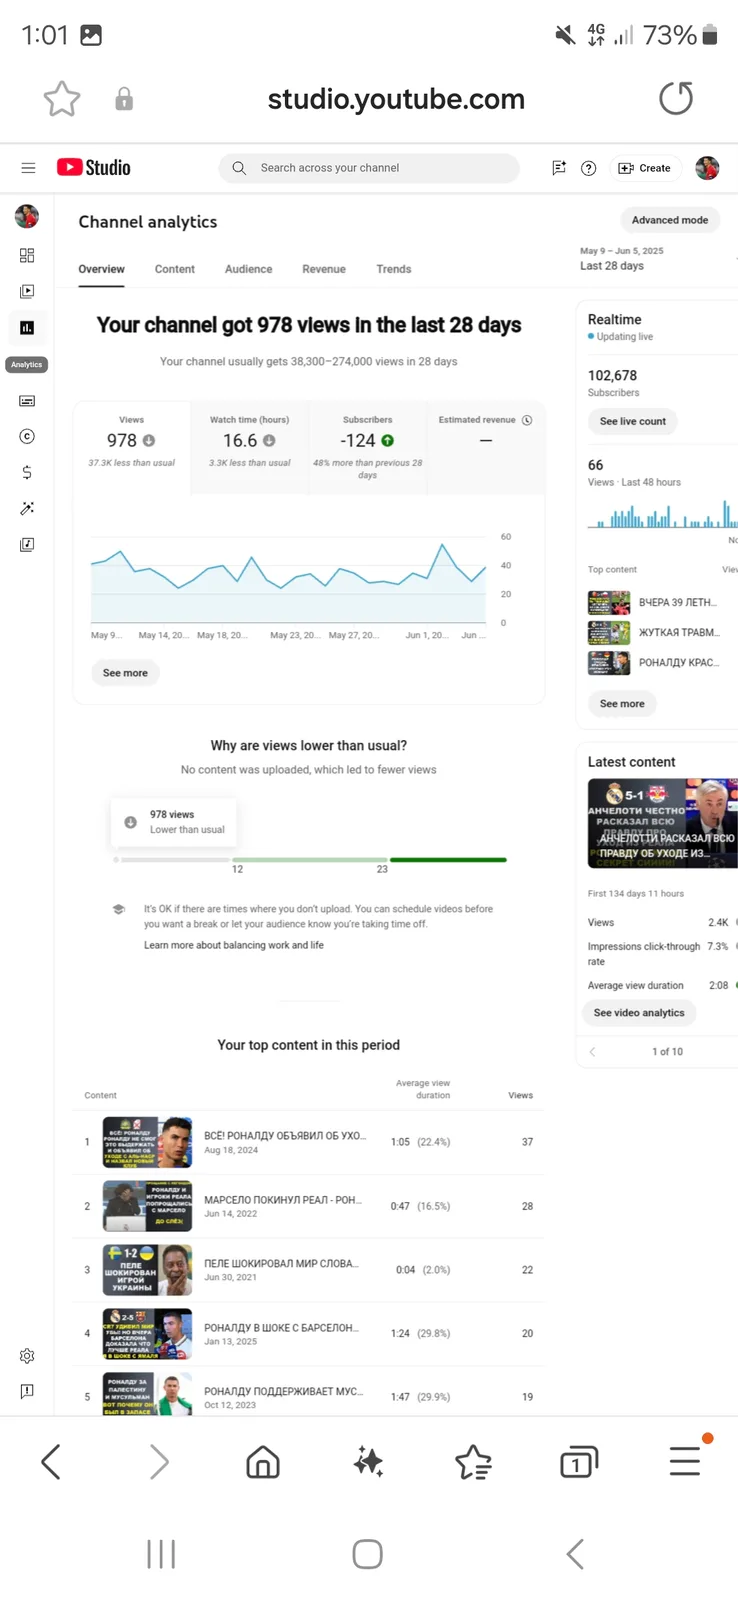Open the hamburger navigation menu
Viewport: 738px width, 1600px height.
pos(28,168)
